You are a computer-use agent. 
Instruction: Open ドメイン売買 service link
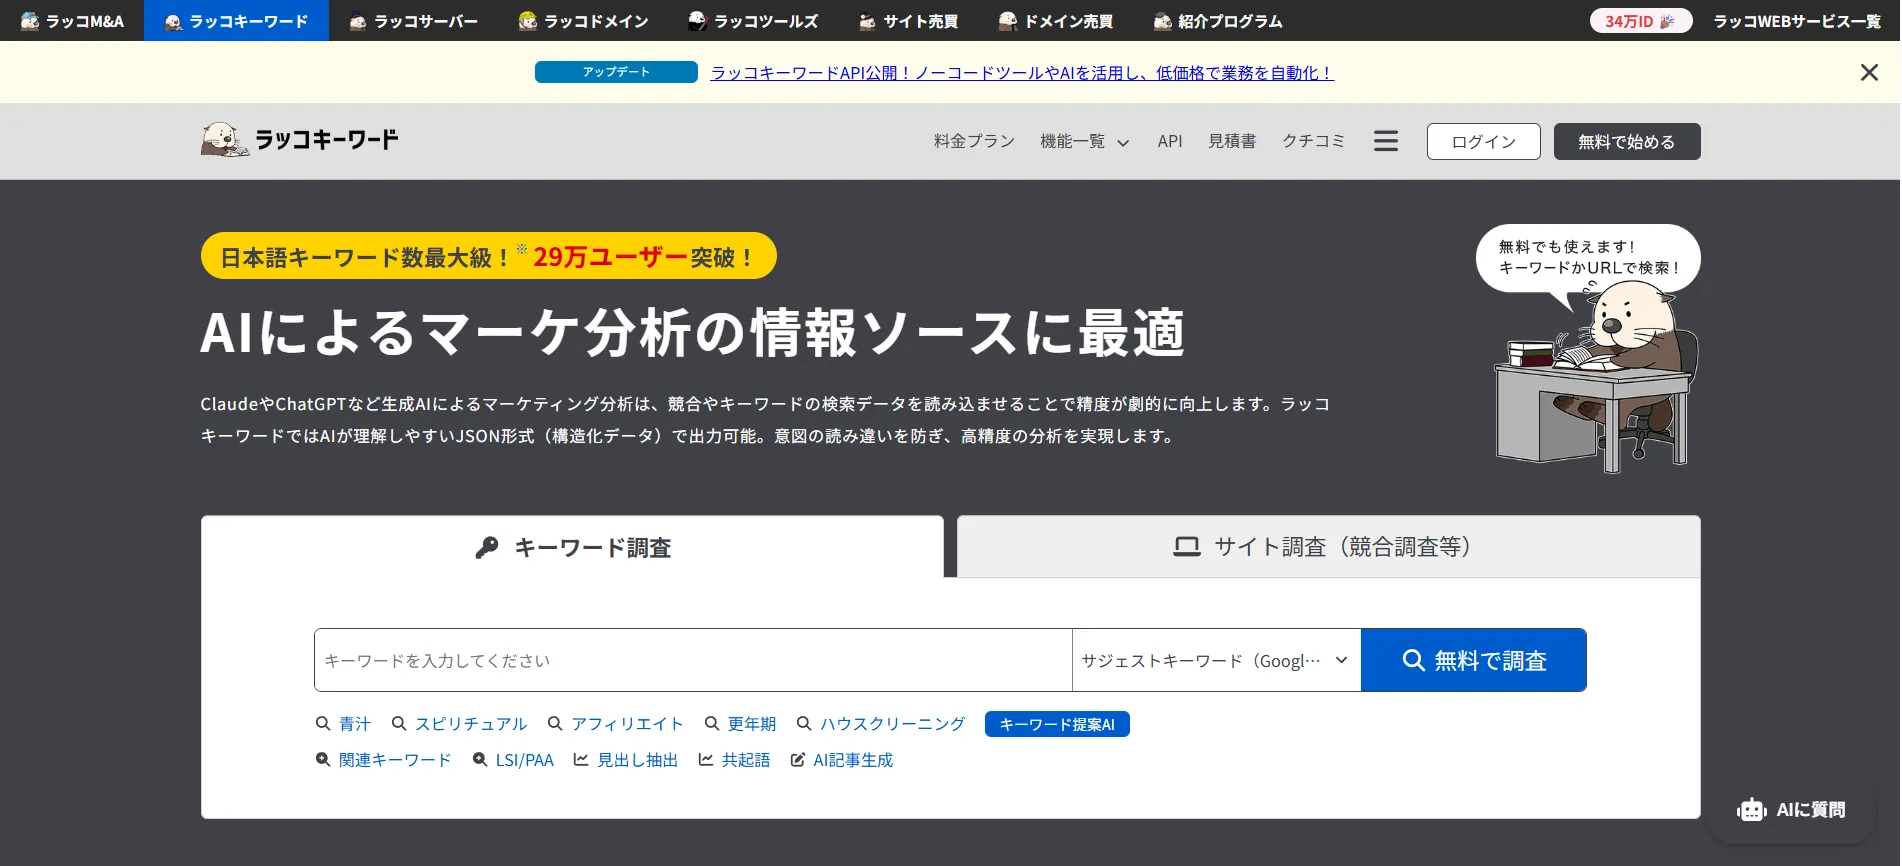1055,20
